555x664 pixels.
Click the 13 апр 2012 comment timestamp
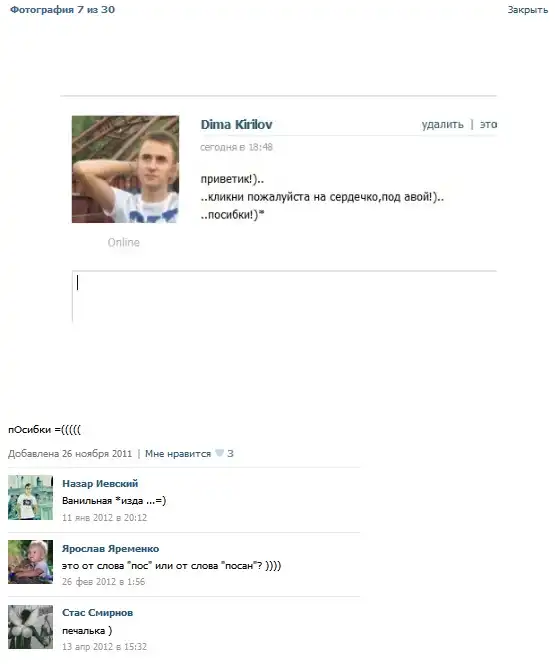pyautogui.click(x=105, y=647)
